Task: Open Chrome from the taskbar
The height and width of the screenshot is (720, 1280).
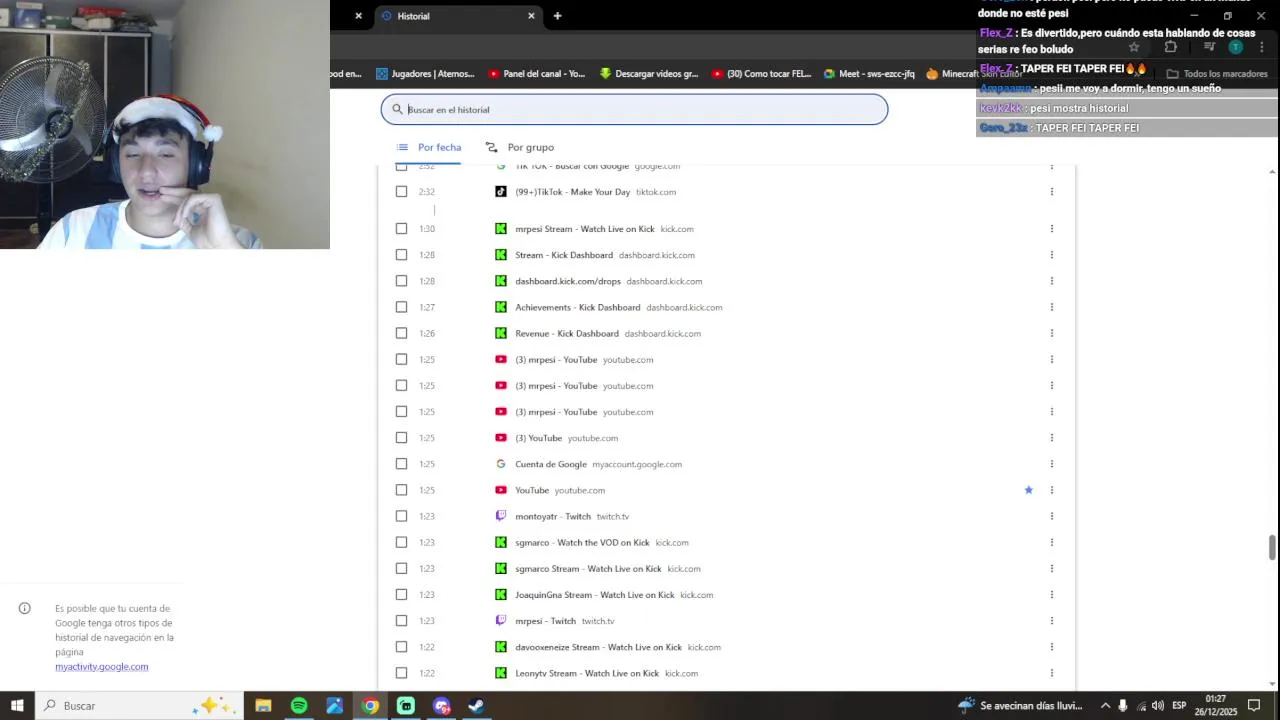Action: coord(370,706)
